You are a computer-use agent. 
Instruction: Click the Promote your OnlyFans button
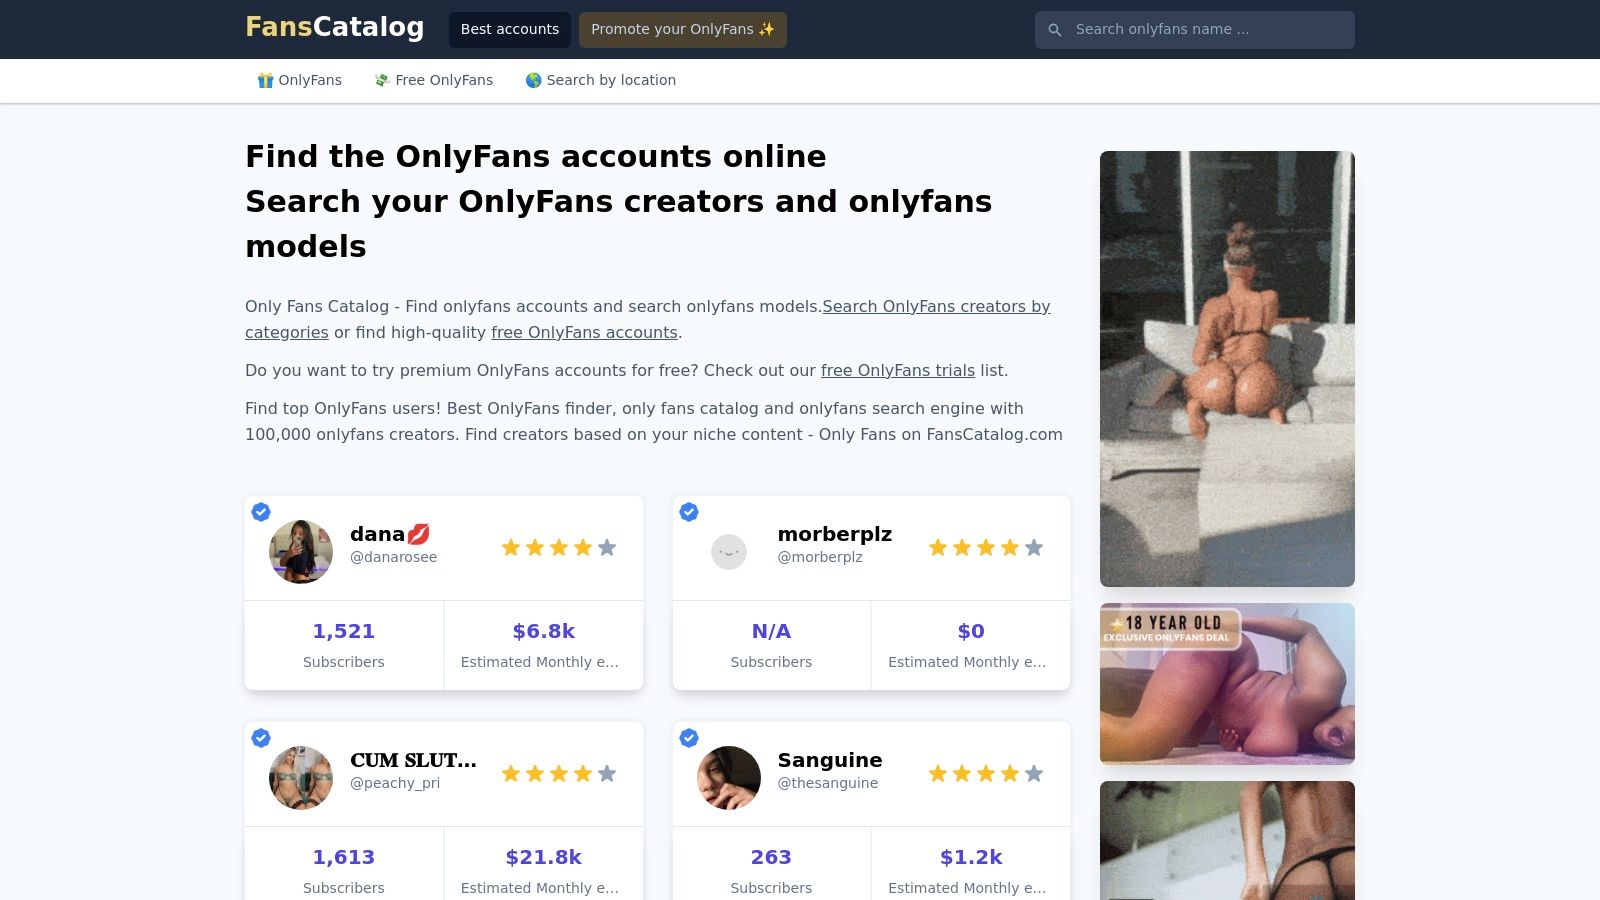683,29
